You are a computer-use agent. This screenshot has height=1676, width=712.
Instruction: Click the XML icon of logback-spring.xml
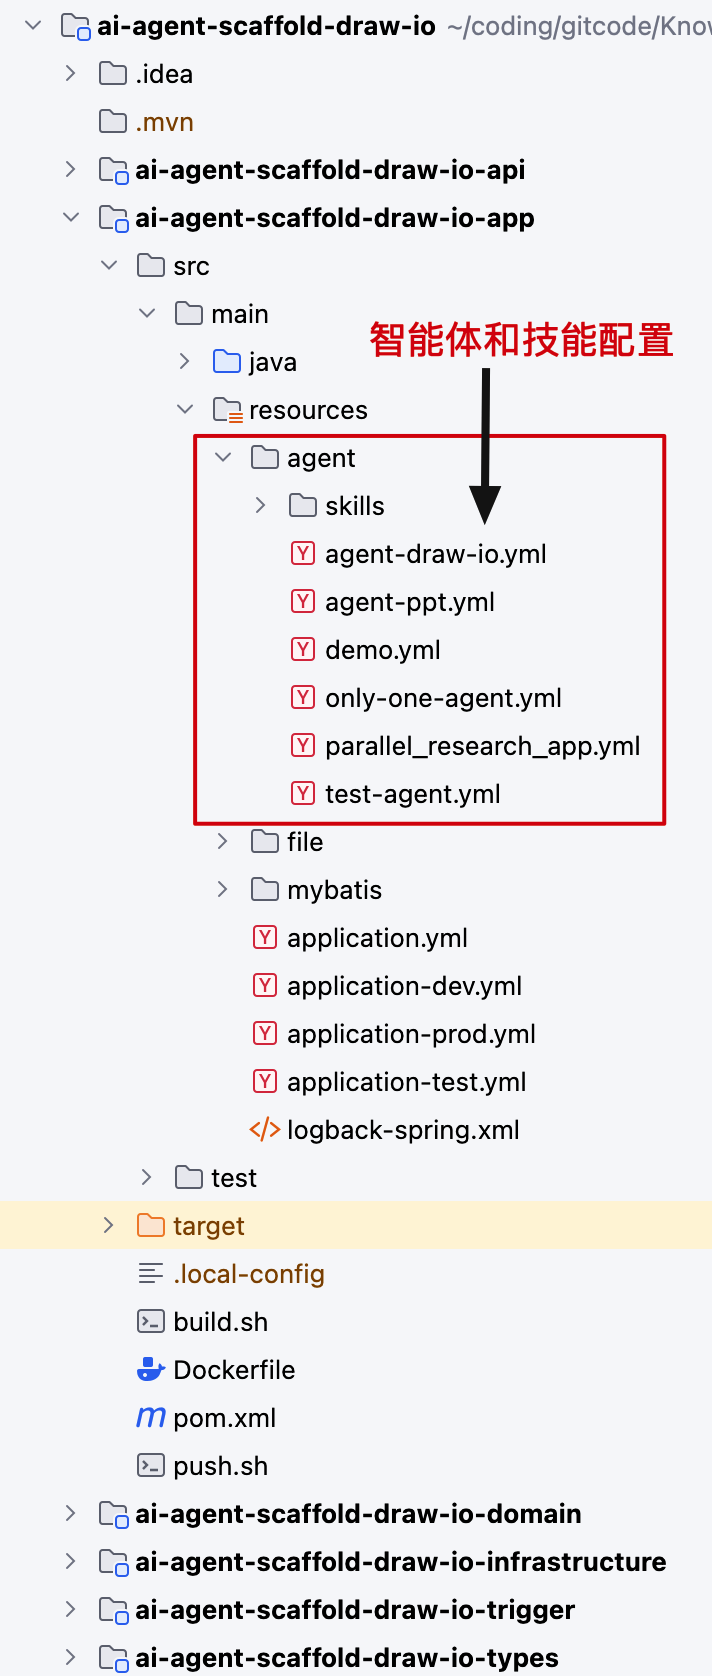[264, 1130]
